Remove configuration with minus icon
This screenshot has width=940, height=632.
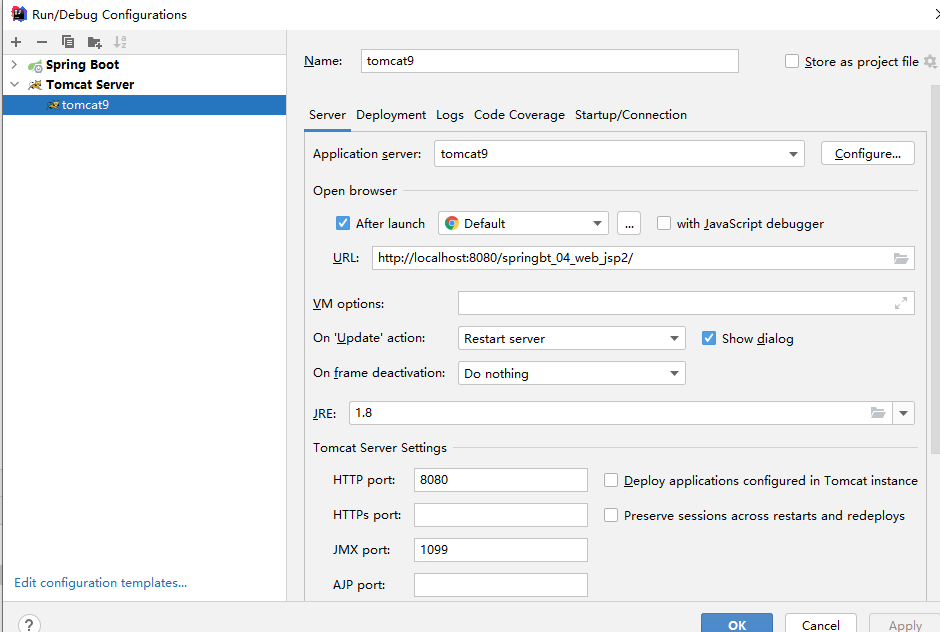41,42
